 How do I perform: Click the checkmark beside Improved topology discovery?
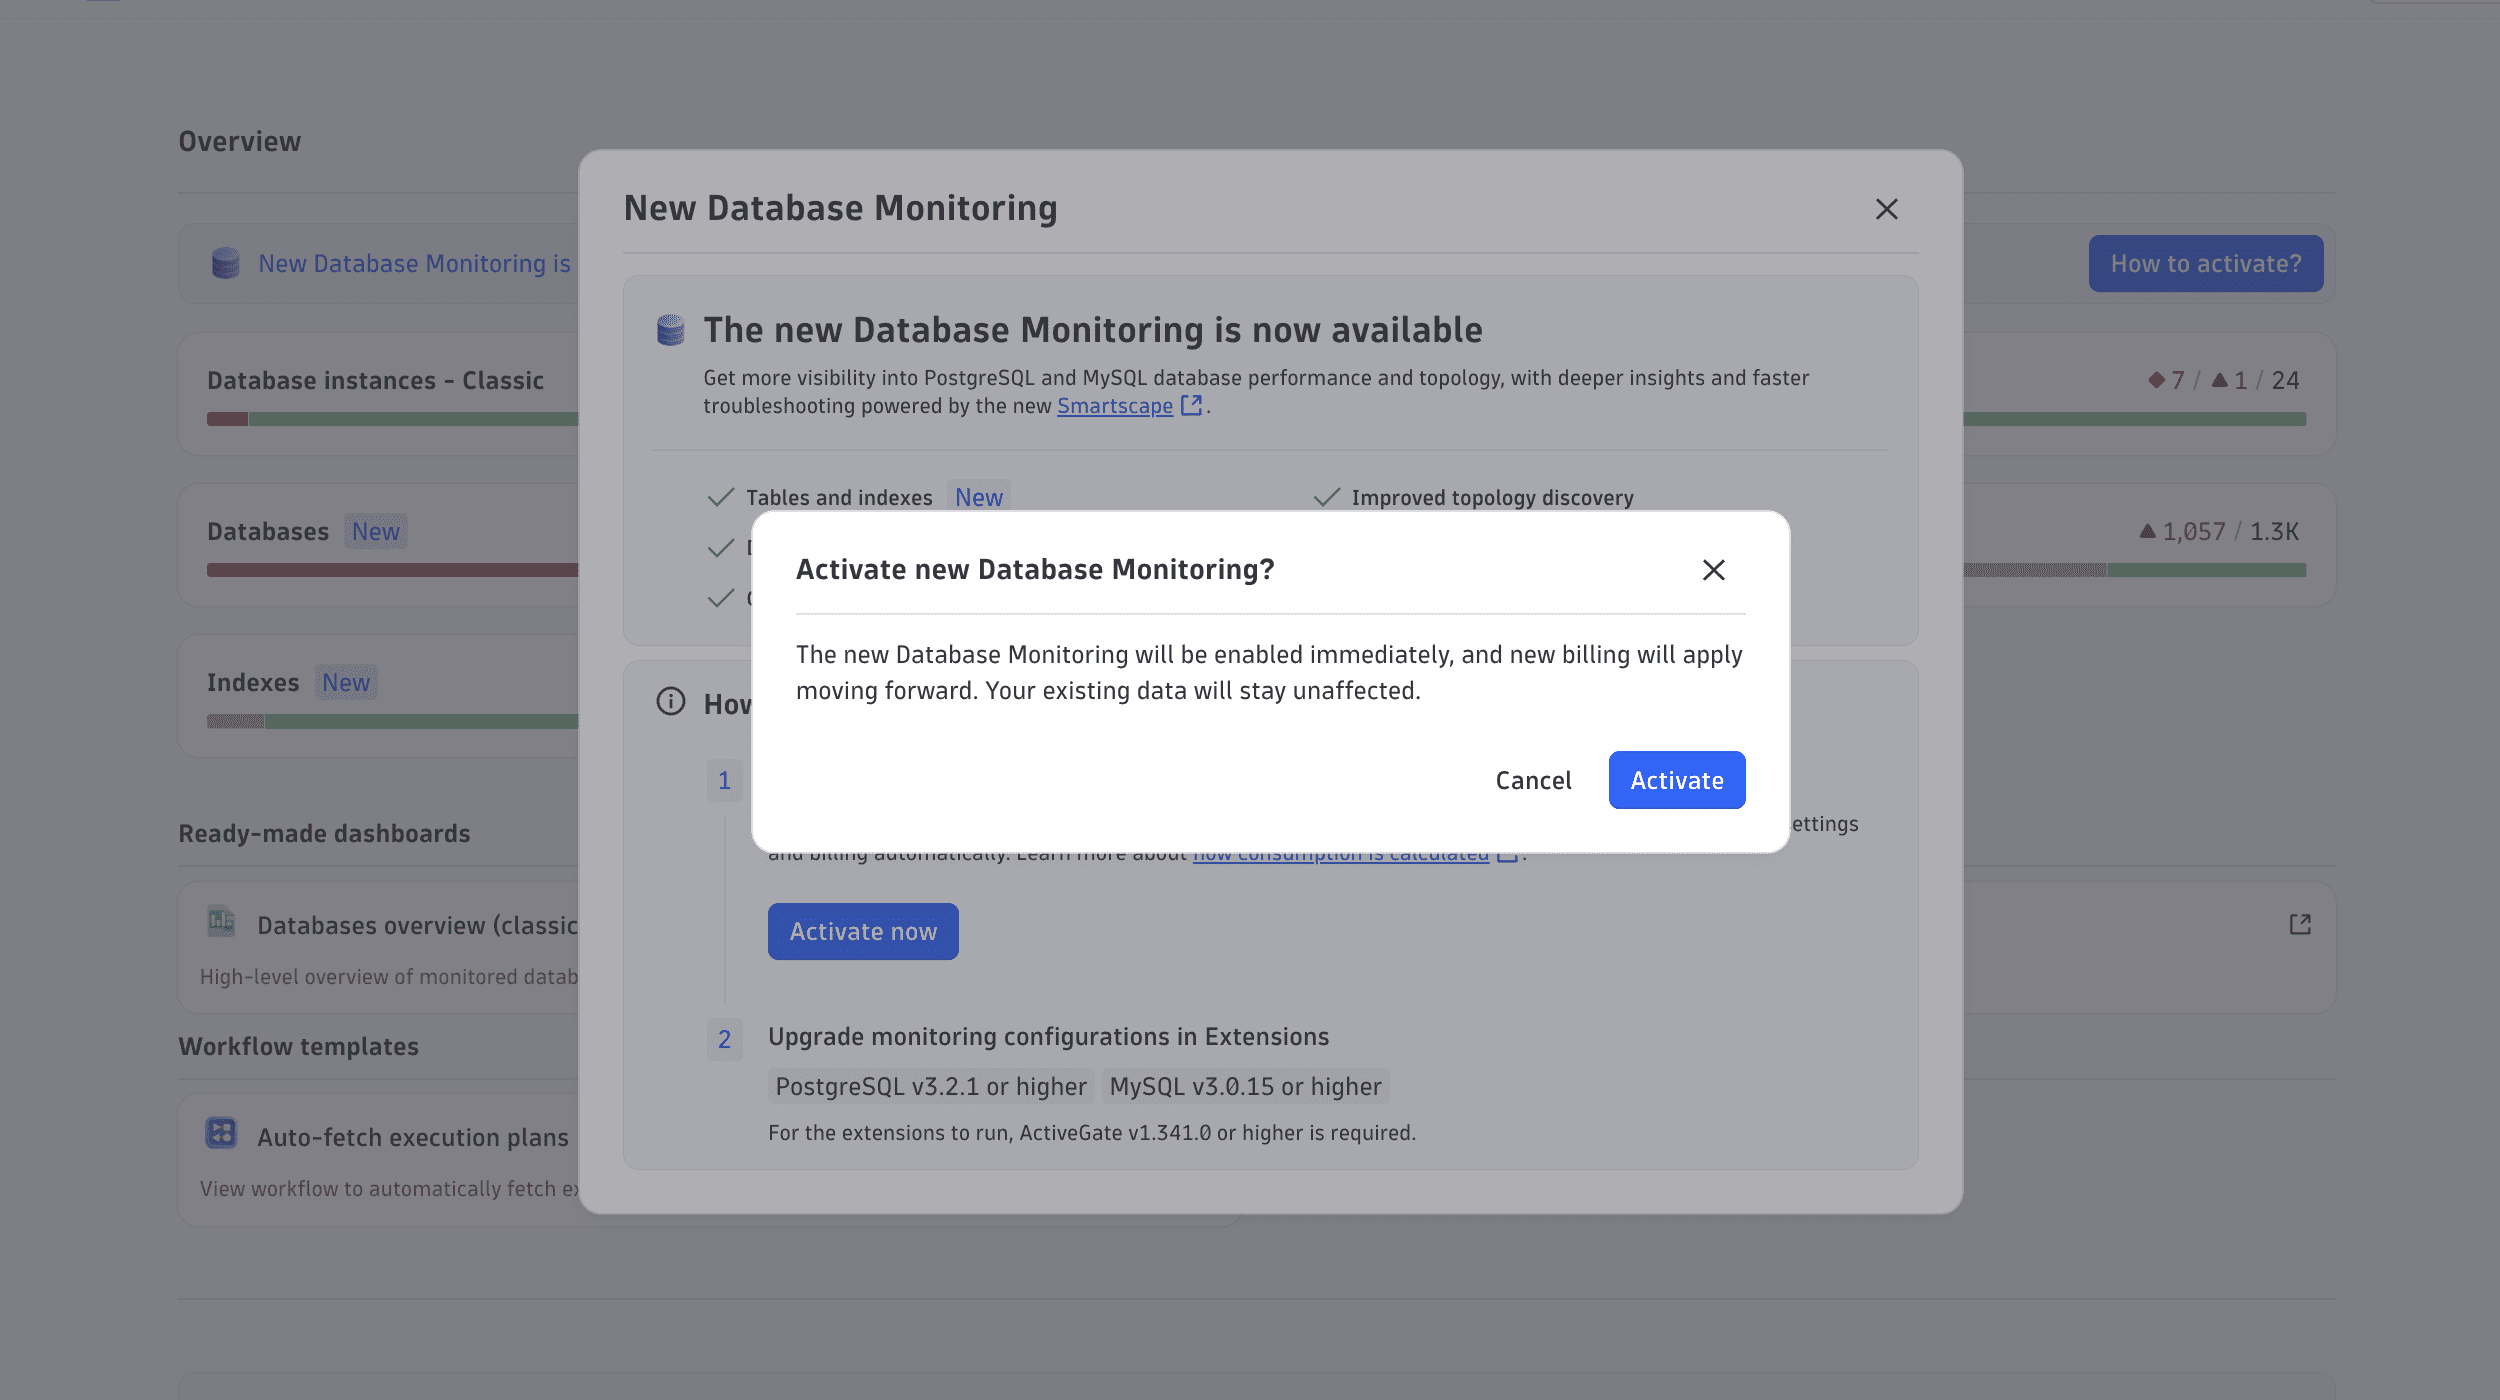click(x=1326, y=497)
